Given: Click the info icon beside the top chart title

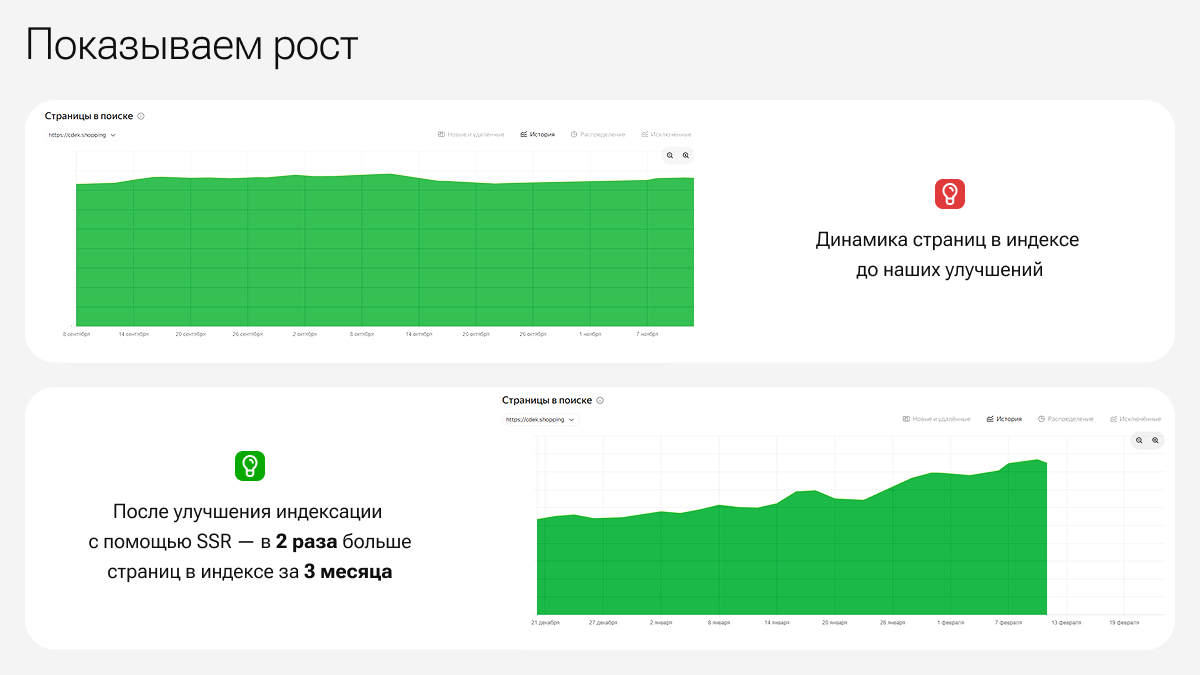Looking at the screenshot, I should 141,116.
